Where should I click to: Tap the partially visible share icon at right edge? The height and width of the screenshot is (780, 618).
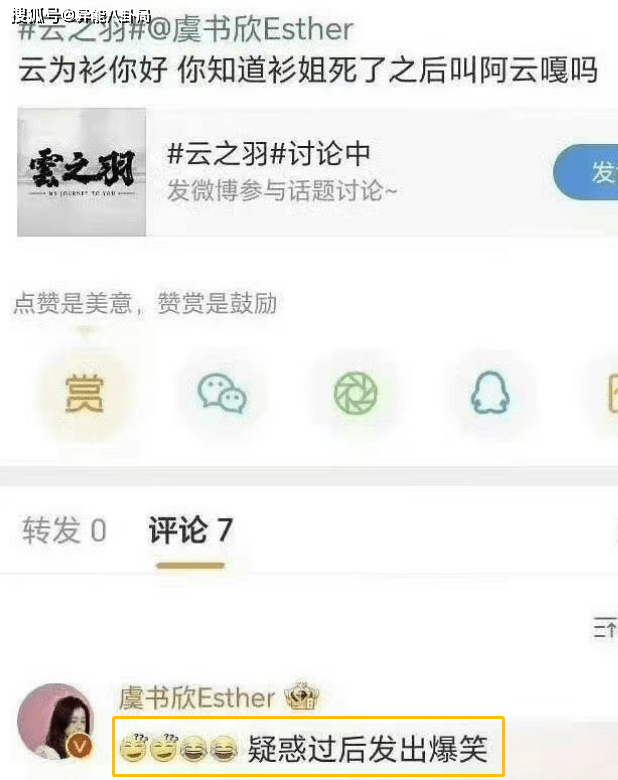(x=613, y=393)
